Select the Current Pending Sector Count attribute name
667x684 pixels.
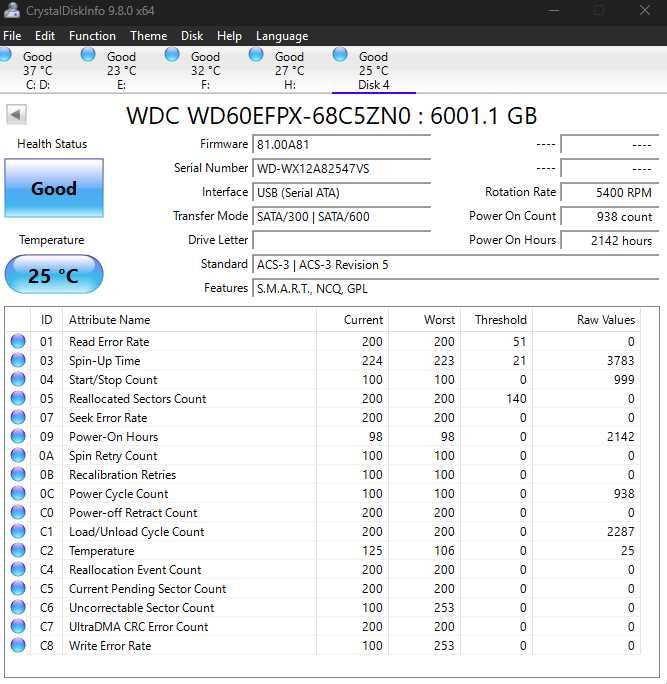(x=147, y=589)
